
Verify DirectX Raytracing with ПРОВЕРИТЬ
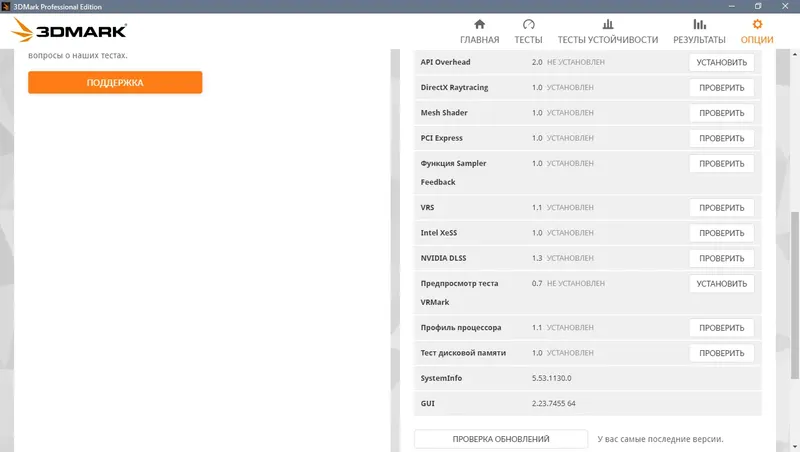(x=721, y=88)
